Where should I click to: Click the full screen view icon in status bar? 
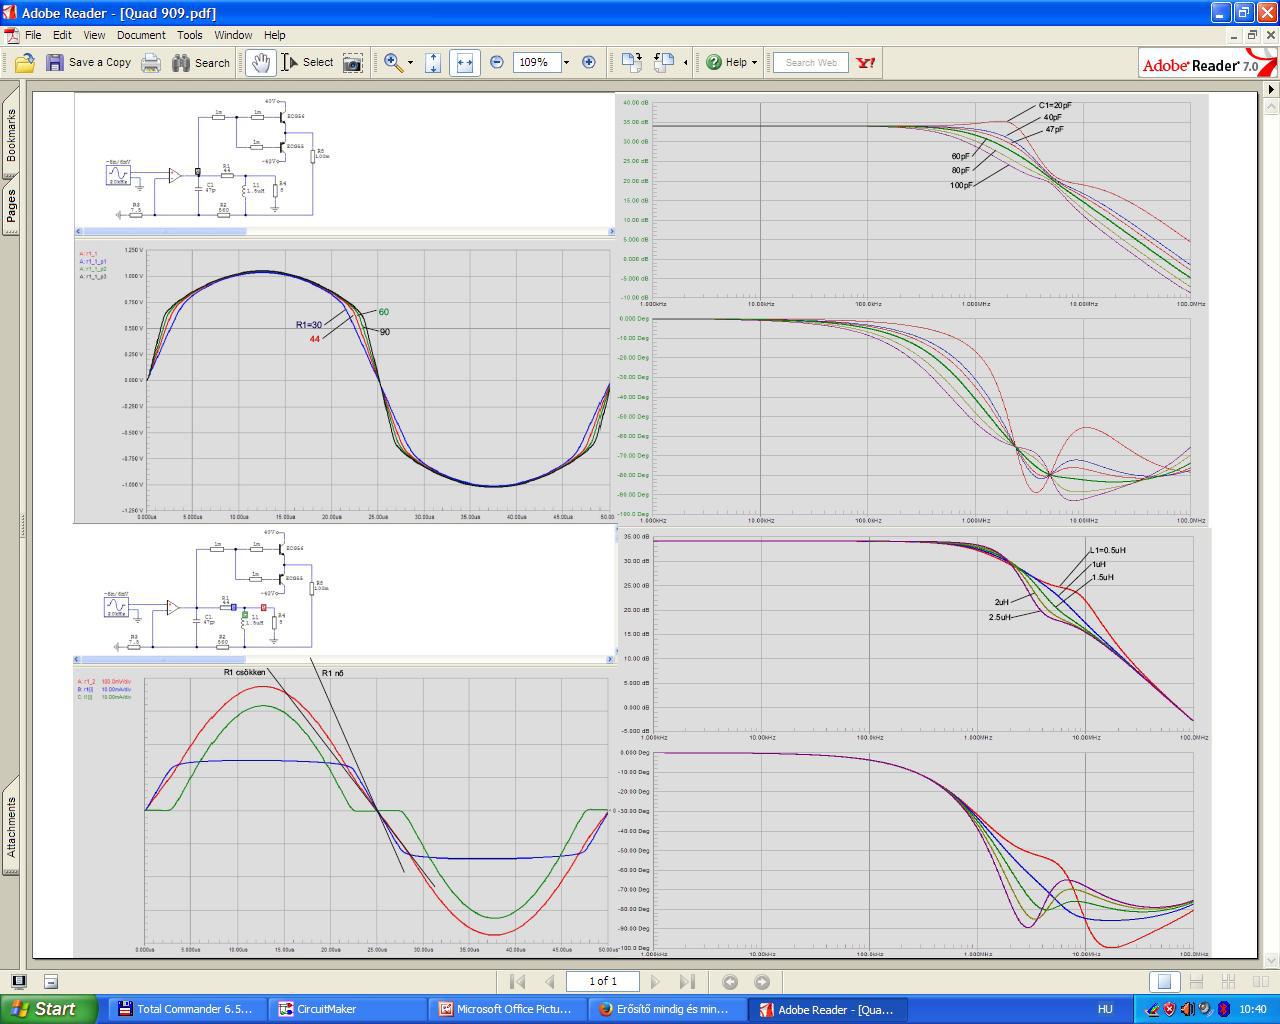point(19,982)
